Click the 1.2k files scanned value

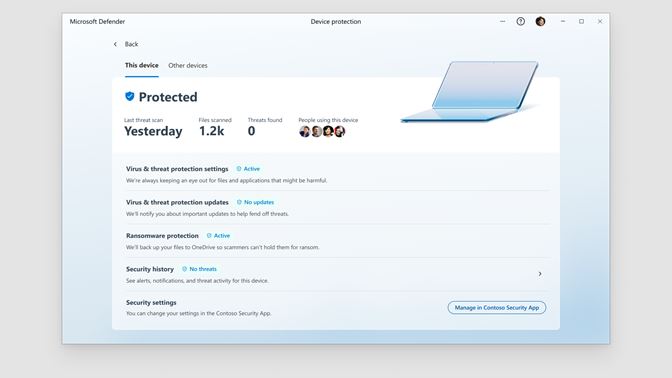(x=211, y=131)
